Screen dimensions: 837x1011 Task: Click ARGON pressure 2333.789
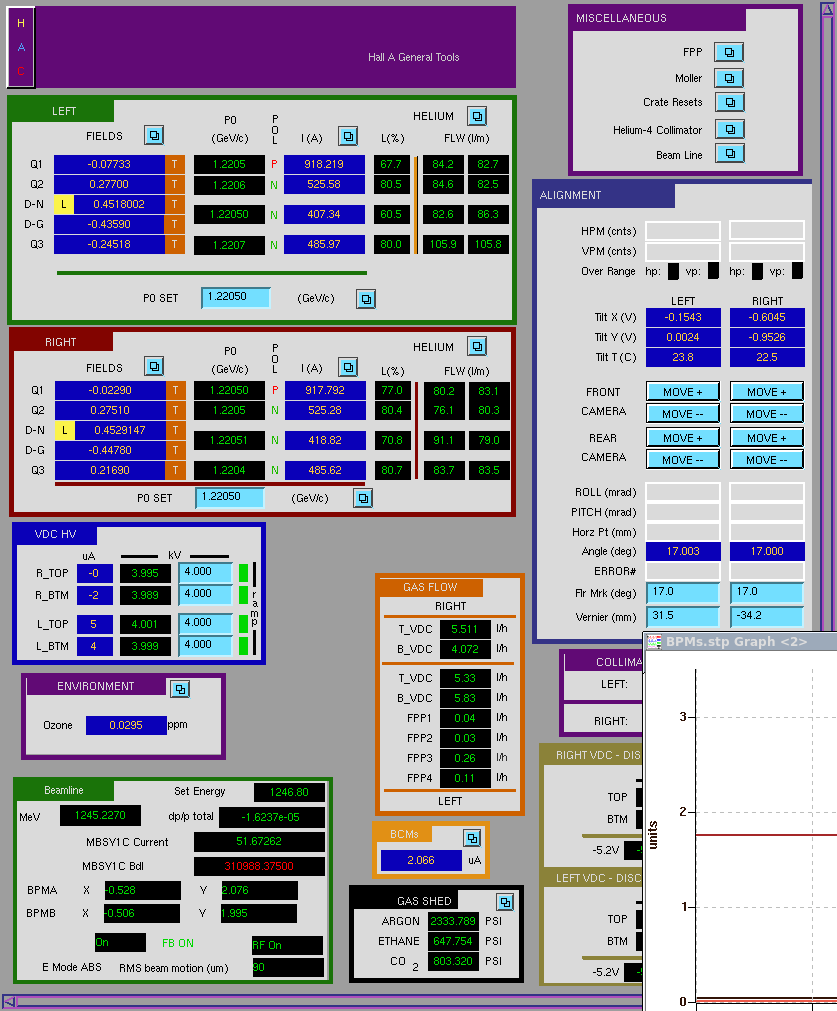(x=453, y=921)
